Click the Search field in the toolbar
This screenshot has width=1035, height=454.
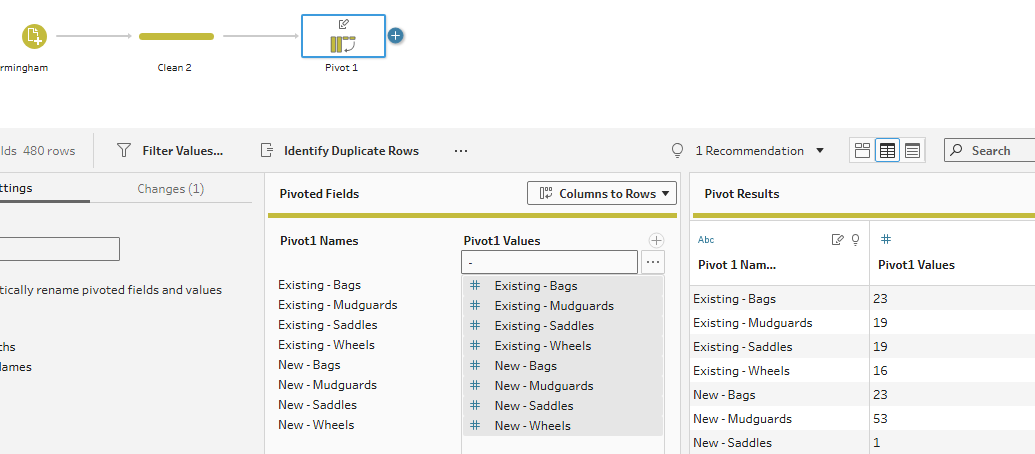tap(990, 151)
